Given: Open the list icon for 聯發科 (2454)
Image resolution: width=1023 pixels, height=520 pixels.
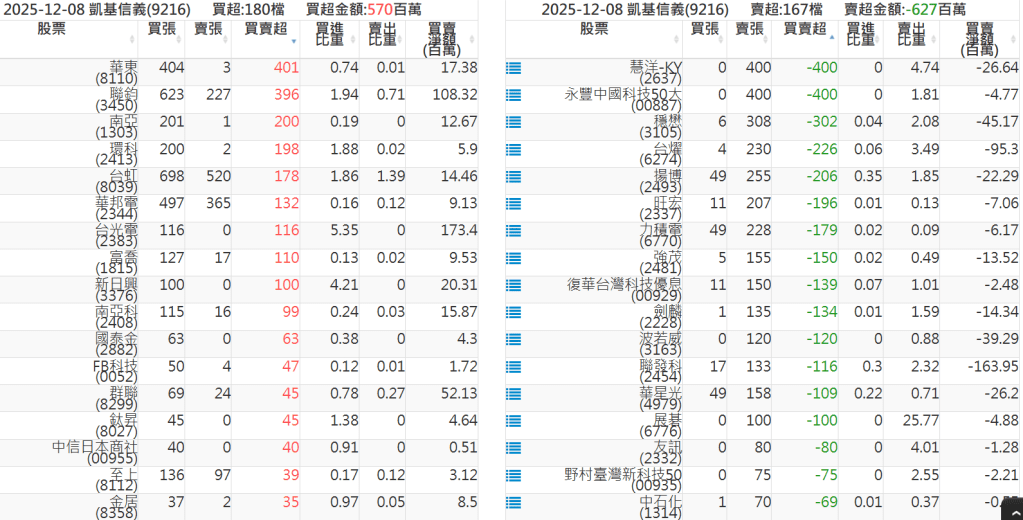Looking at the screenshot, I should pos(514,368).
